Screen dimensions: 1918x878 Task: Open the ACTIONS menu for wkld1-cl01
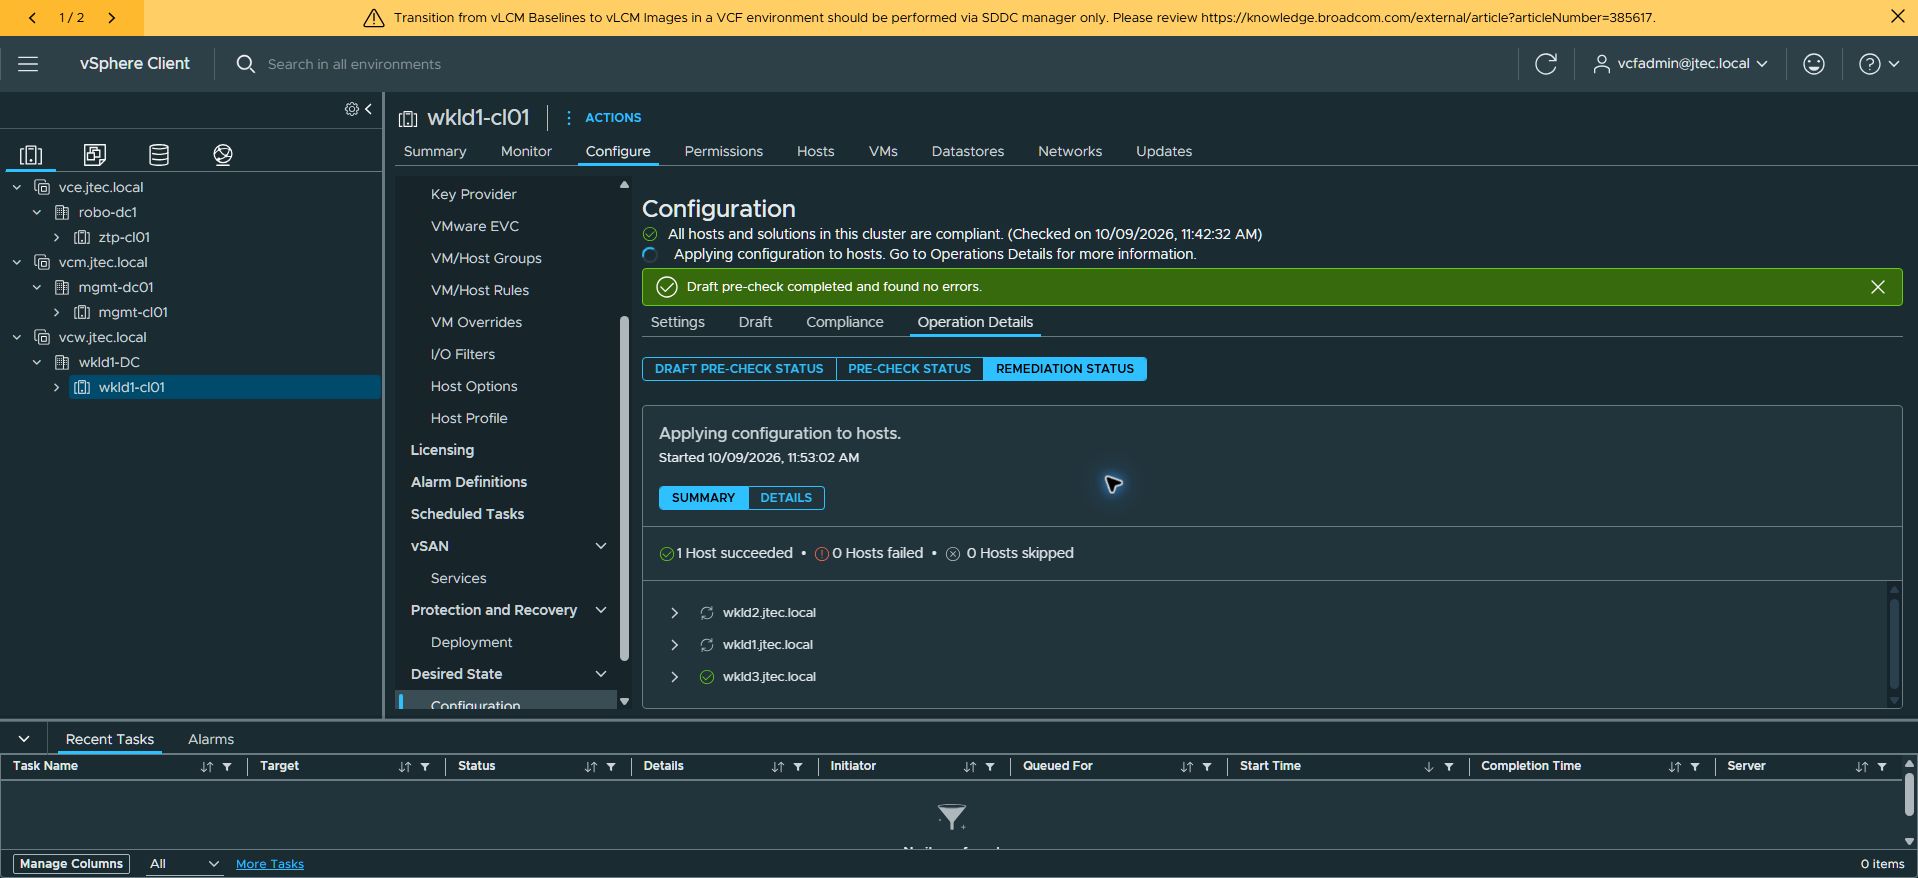pos(603,118)
